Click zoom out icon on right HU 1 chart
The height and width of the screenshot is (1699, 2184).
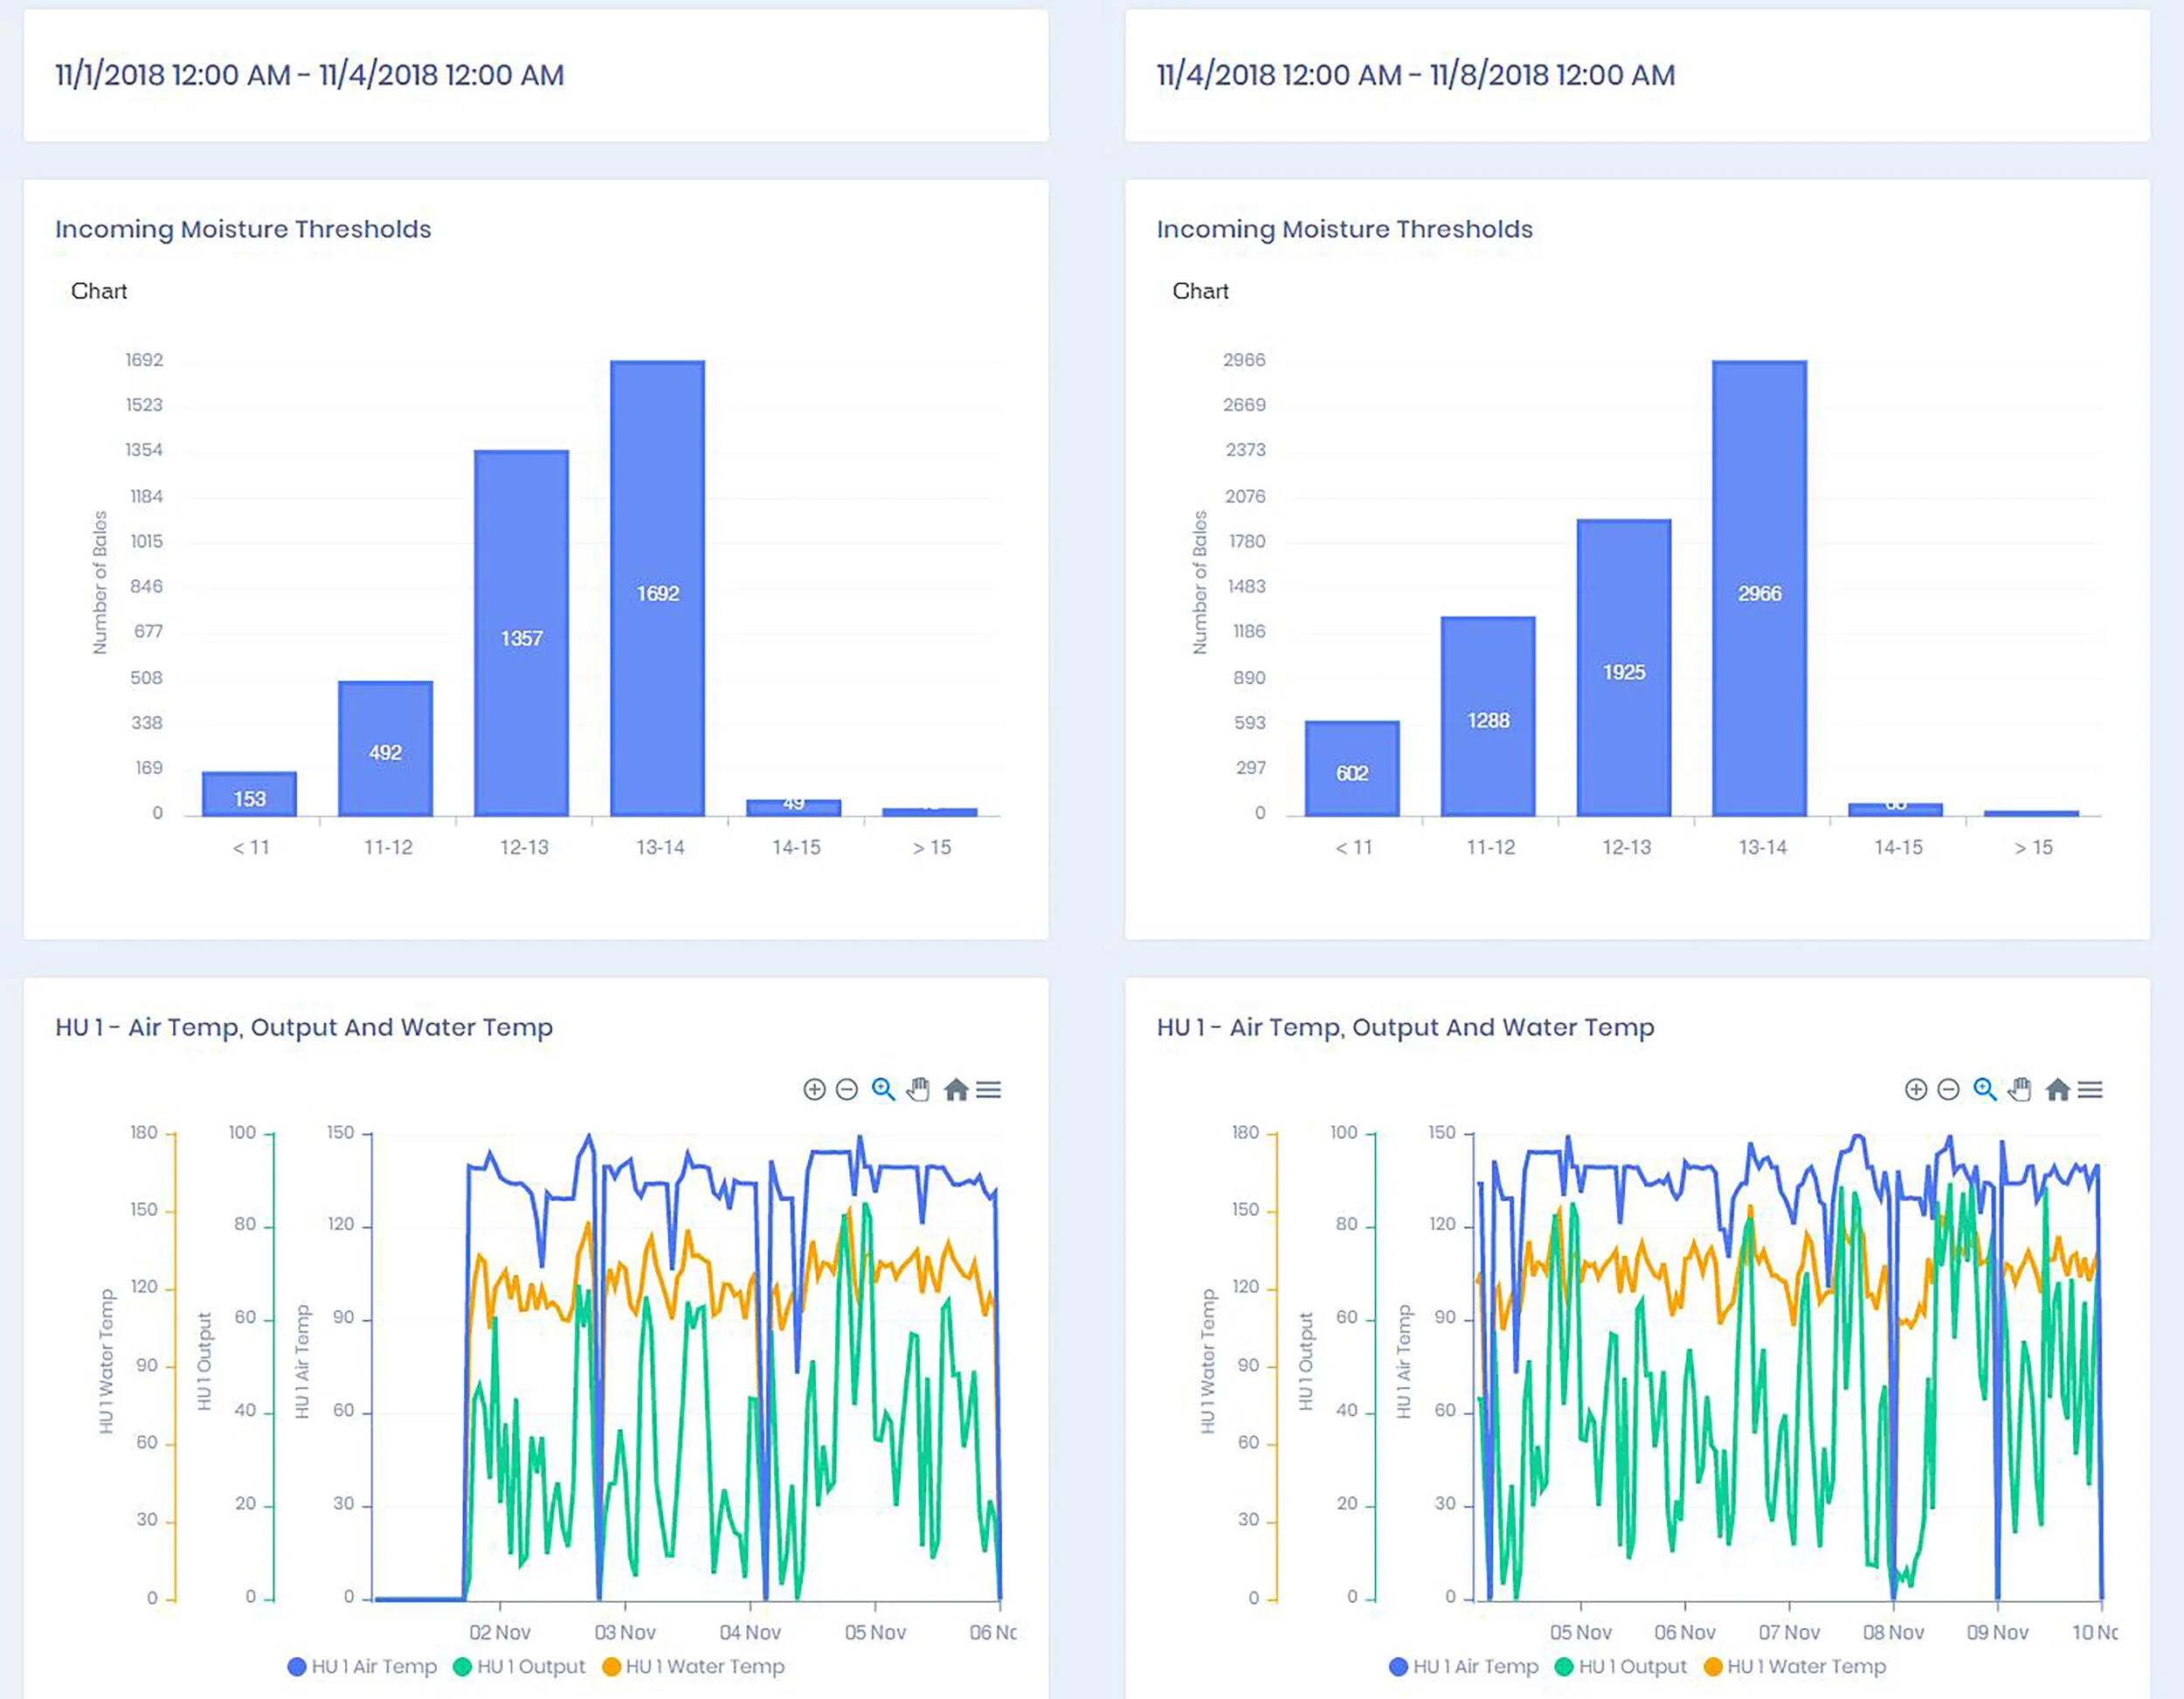1947,1089
